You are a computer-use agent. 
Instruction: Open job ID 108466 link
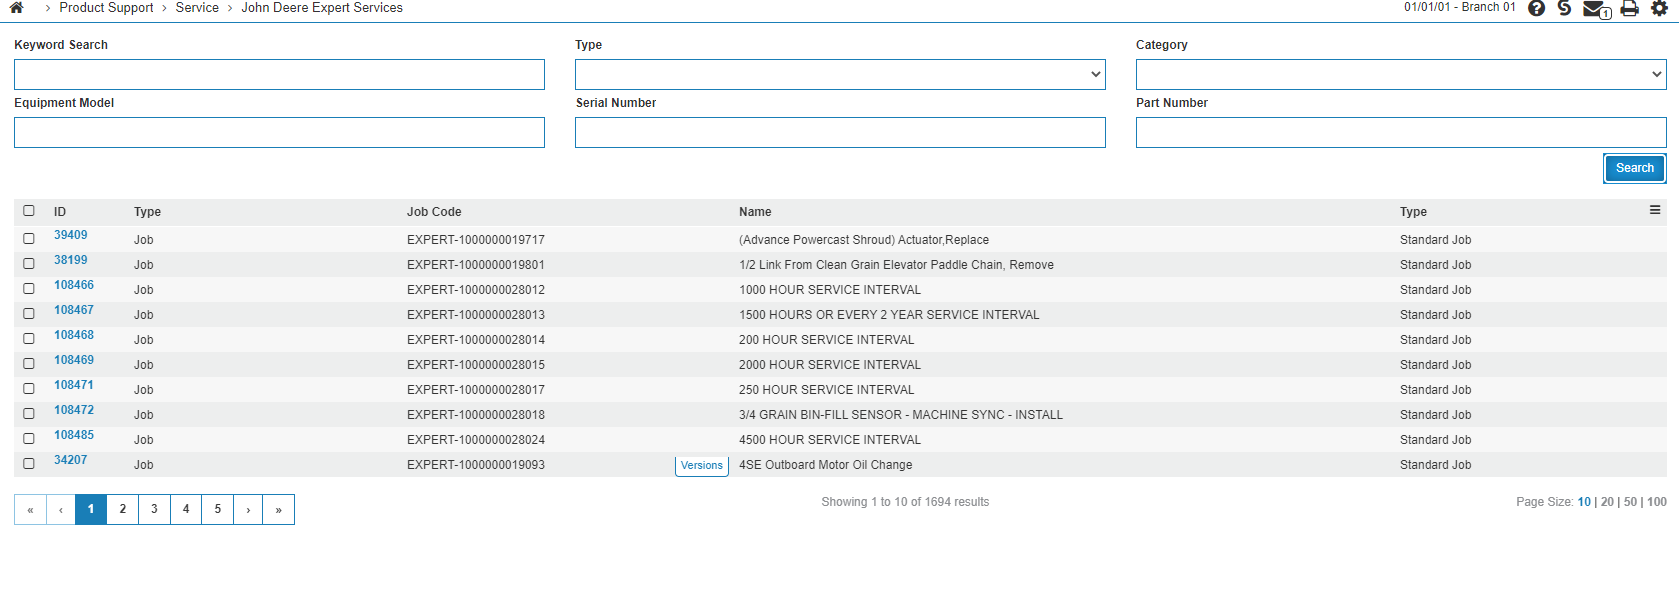pyautogui.click(x=74, y=285)
